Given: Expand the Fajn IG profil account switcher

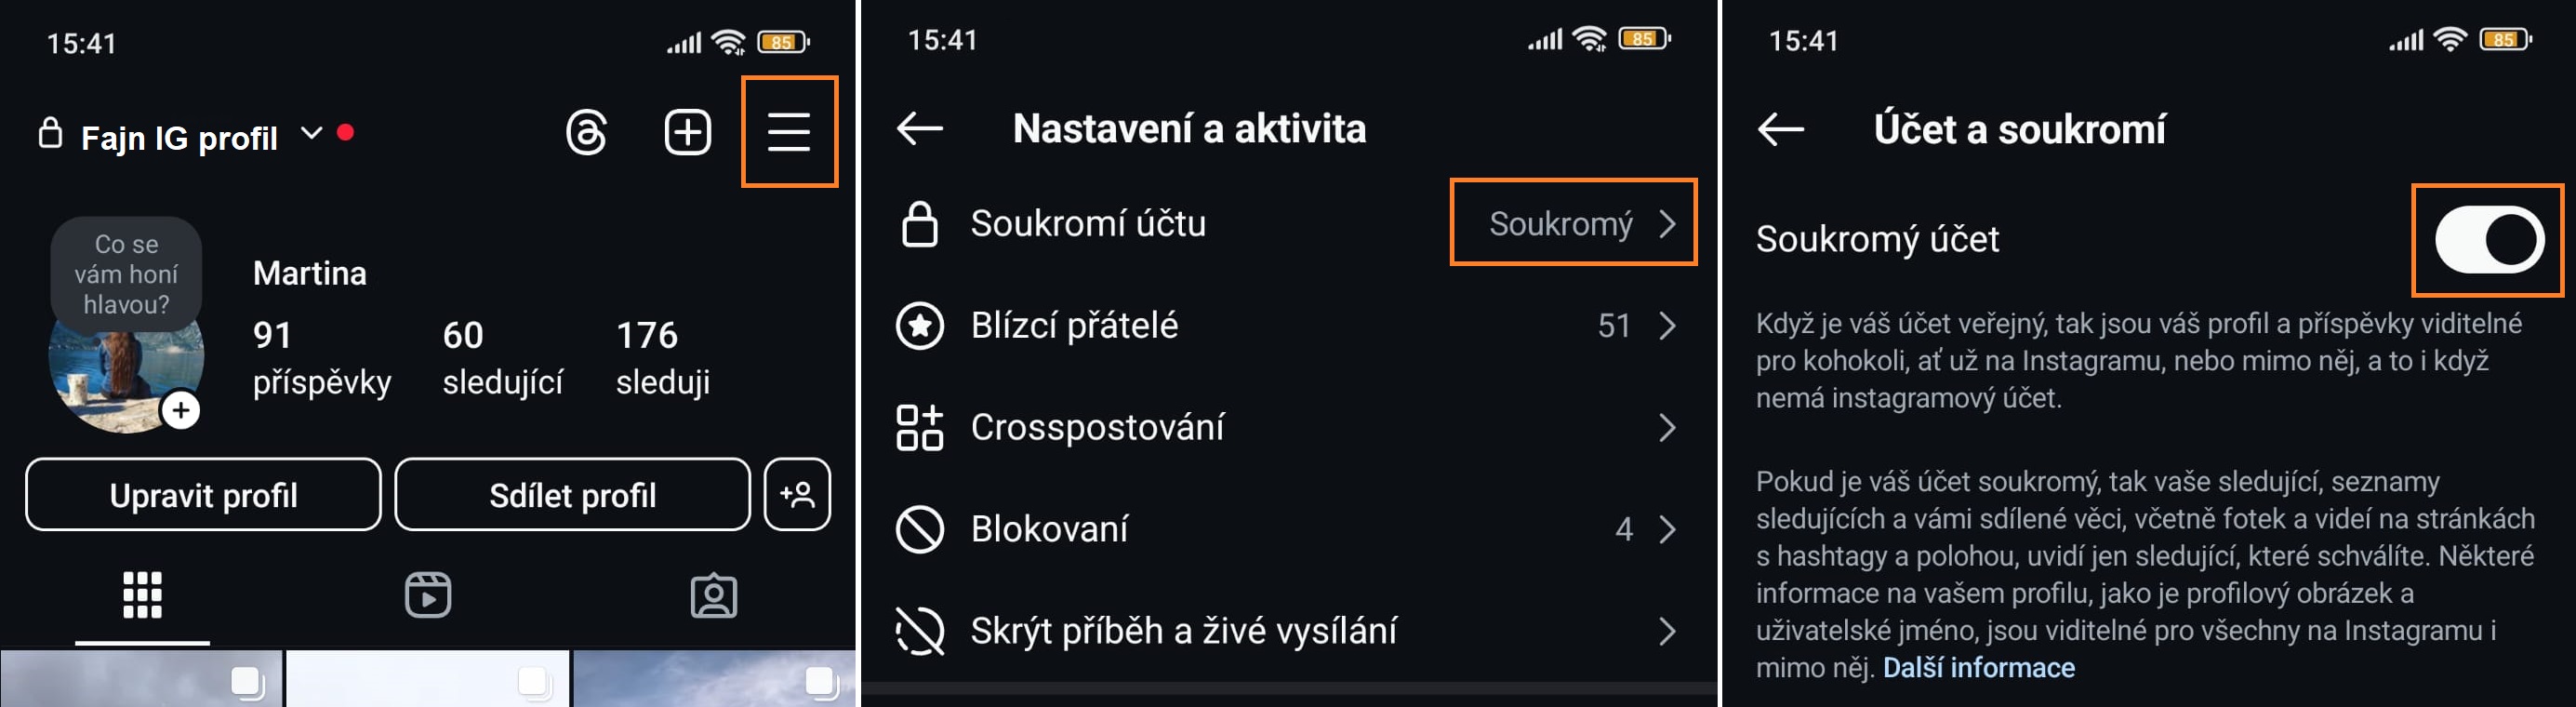Looking at the screenshot, I should (x=312, y=133).
